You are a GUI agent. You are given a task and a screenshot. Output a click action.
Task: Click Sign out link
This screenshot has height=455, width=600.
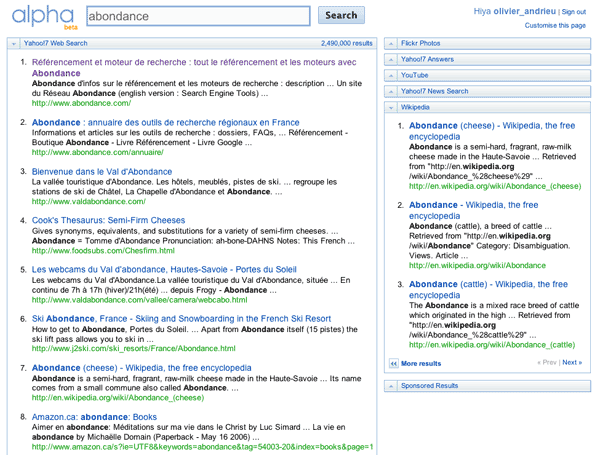click(x=574, y=12)
